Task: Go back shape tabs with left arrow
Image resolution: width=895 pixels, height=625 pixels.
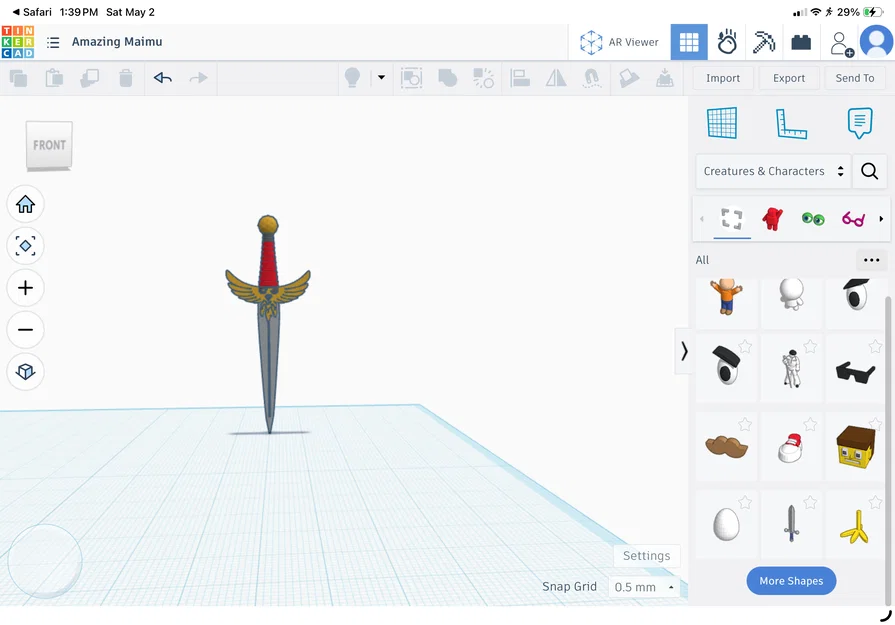Action: (x=702, y=219)
